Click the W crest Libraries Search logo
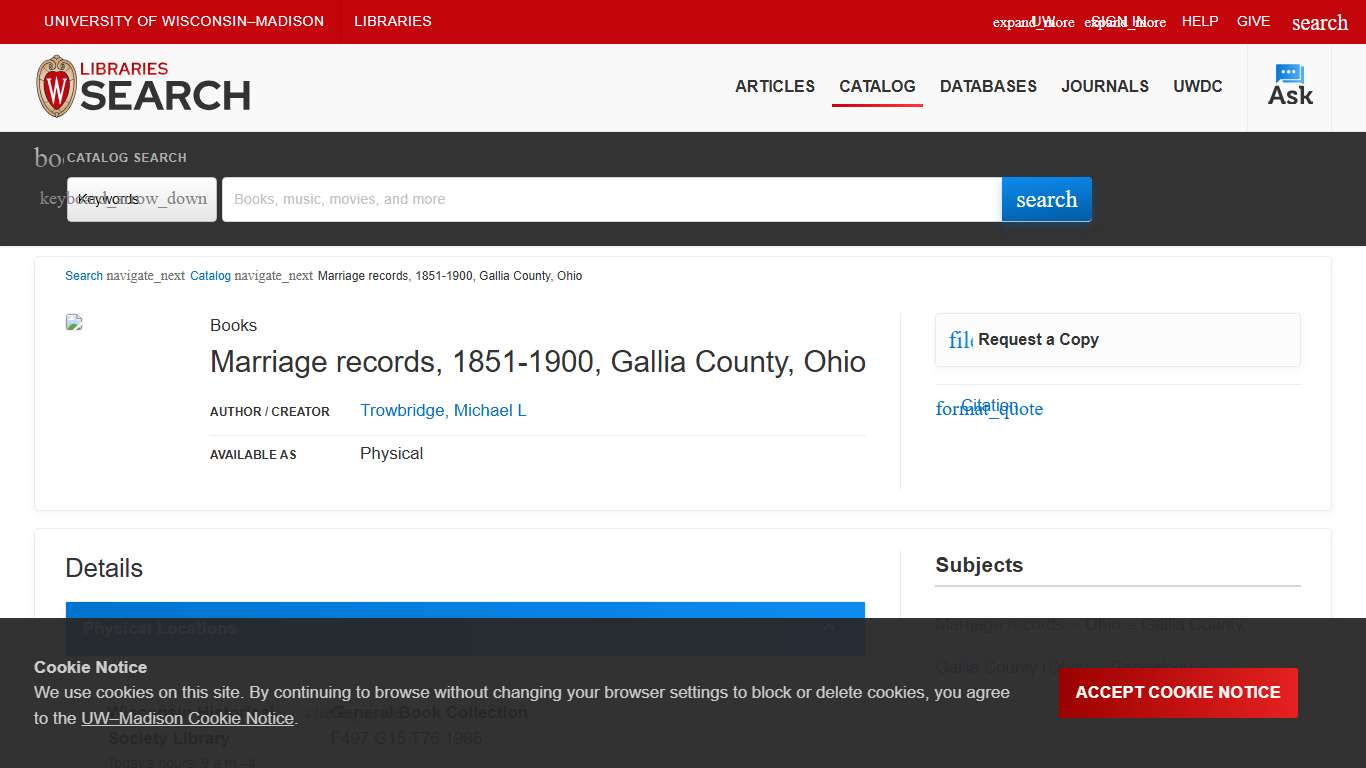Image resolution: width=1366 pixels, height=768 pixels. tap(142, 87)
